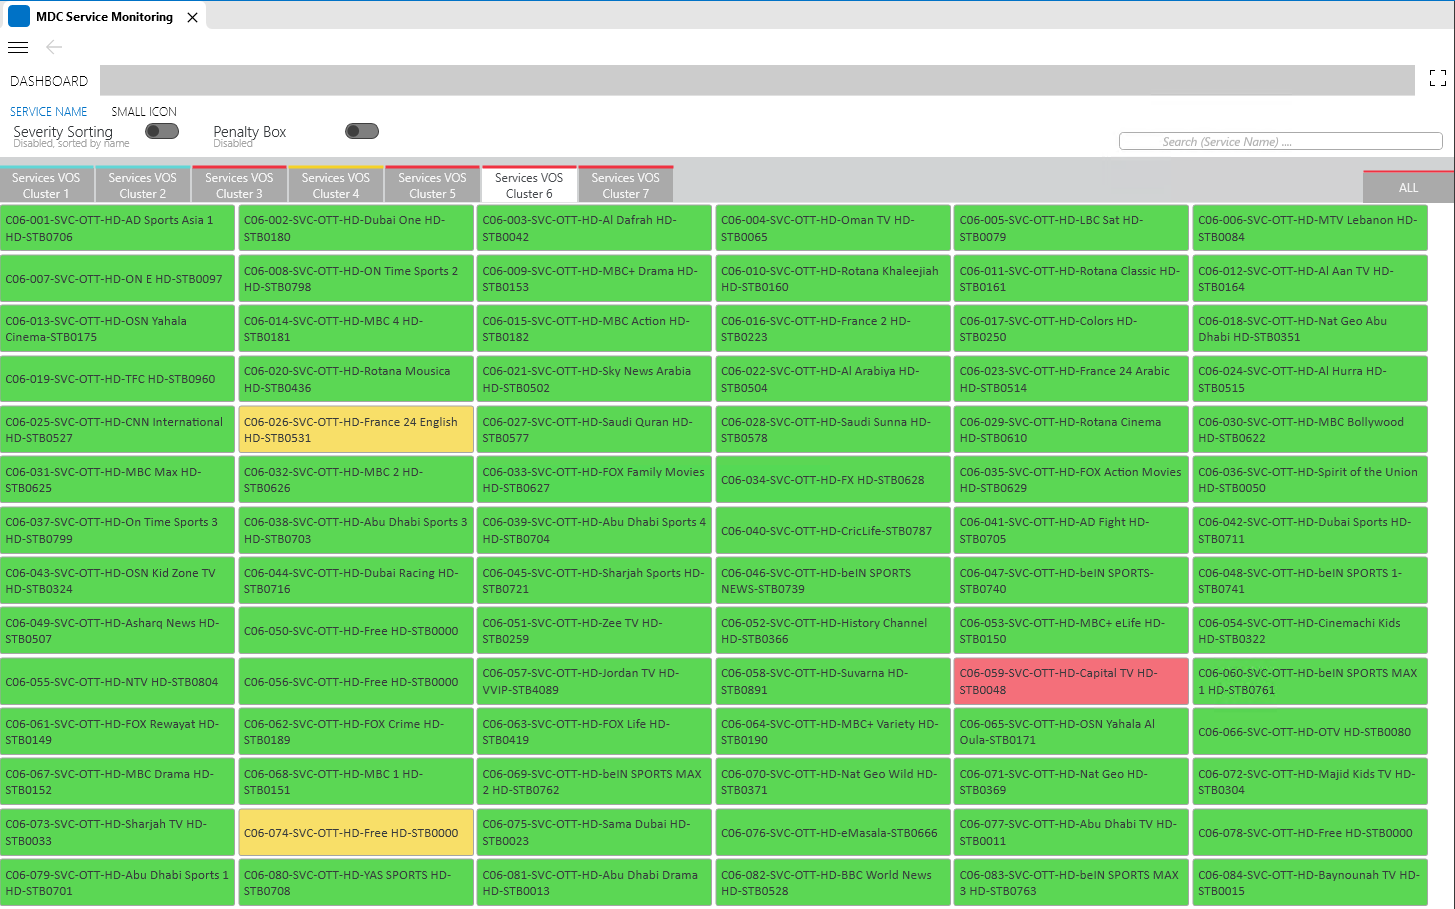Image resolution: width=1455 pixels, height=909 pixels.
Task: Select C06-041 AD Fight HD tile
Action: click(x=1071, y=530)
